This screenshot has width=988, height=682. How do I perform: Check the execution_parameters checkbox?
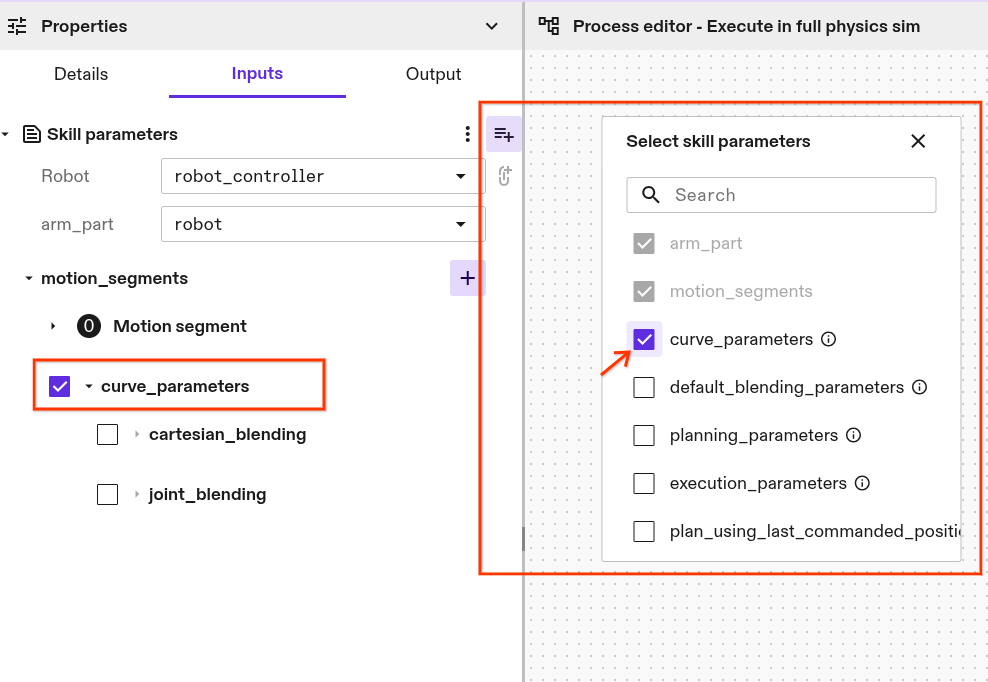pyautogui.click(x=644, y=483)
